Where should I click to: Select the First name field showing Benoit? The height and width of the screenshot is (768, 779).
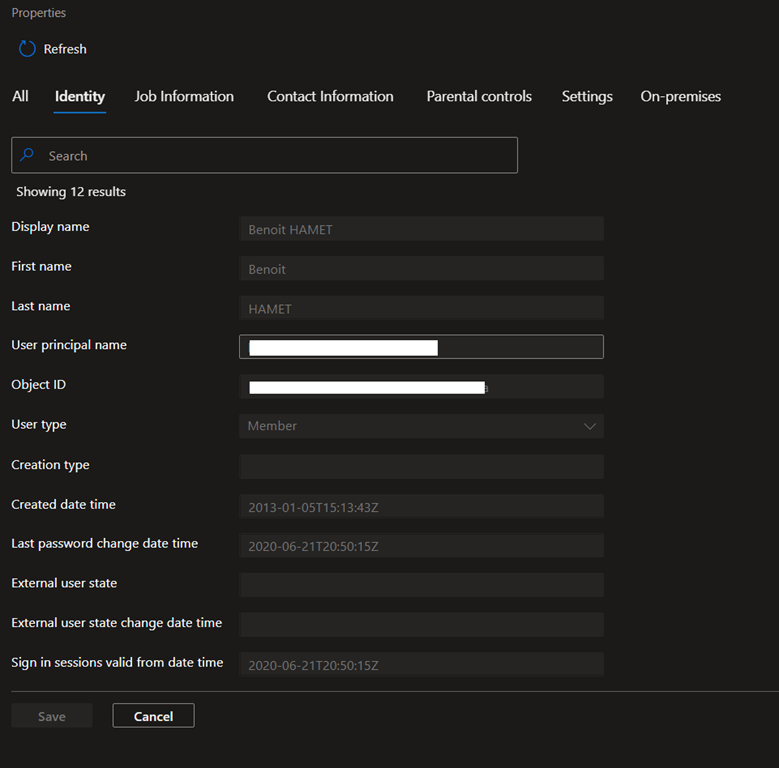click(x=421, y=269)
